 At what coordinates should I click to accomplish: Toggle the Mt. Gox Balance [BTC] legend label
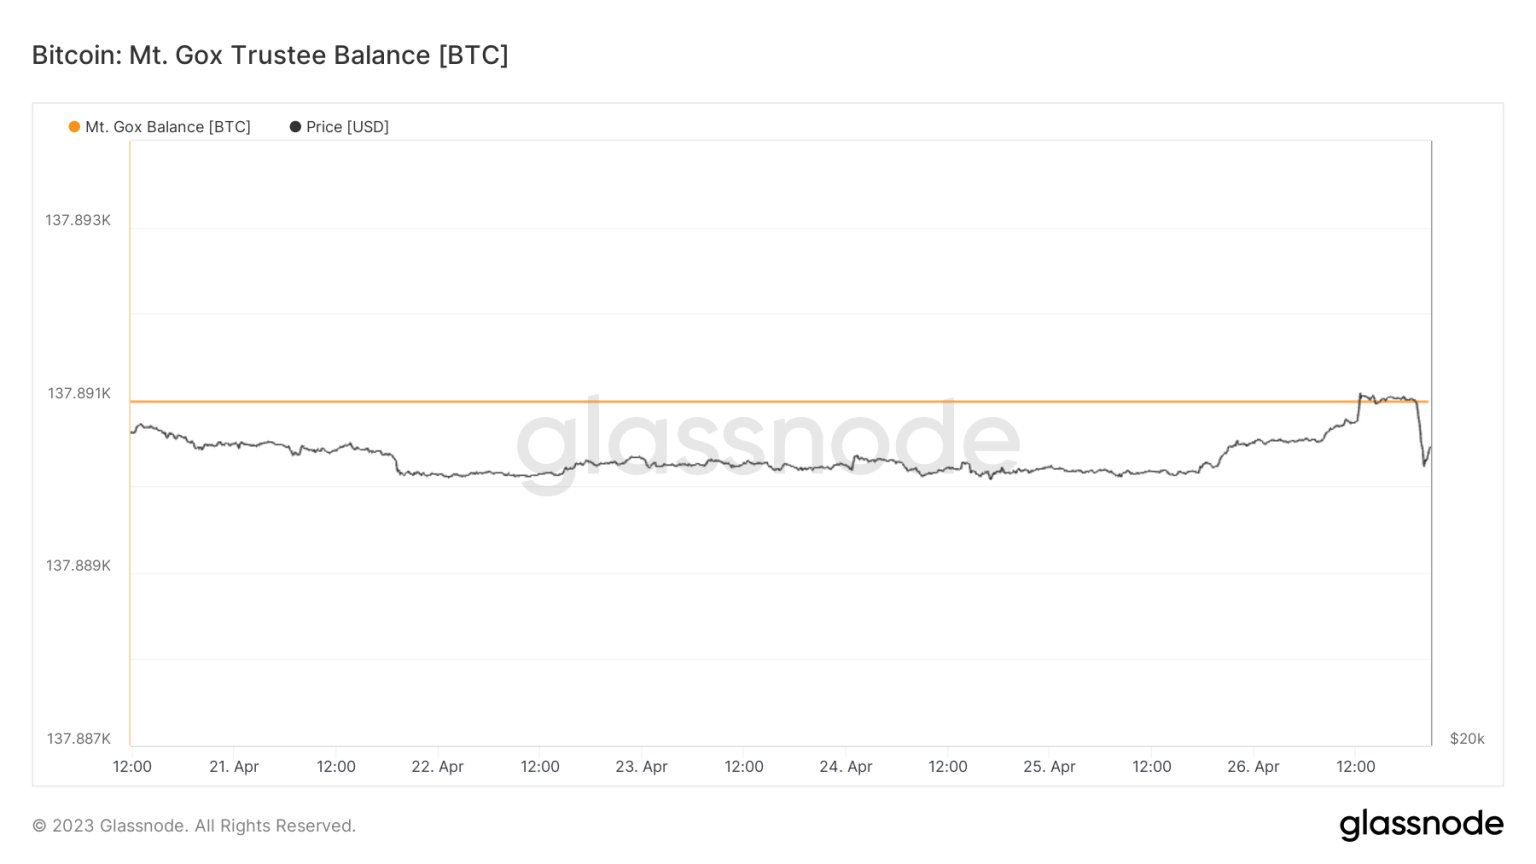167,127
